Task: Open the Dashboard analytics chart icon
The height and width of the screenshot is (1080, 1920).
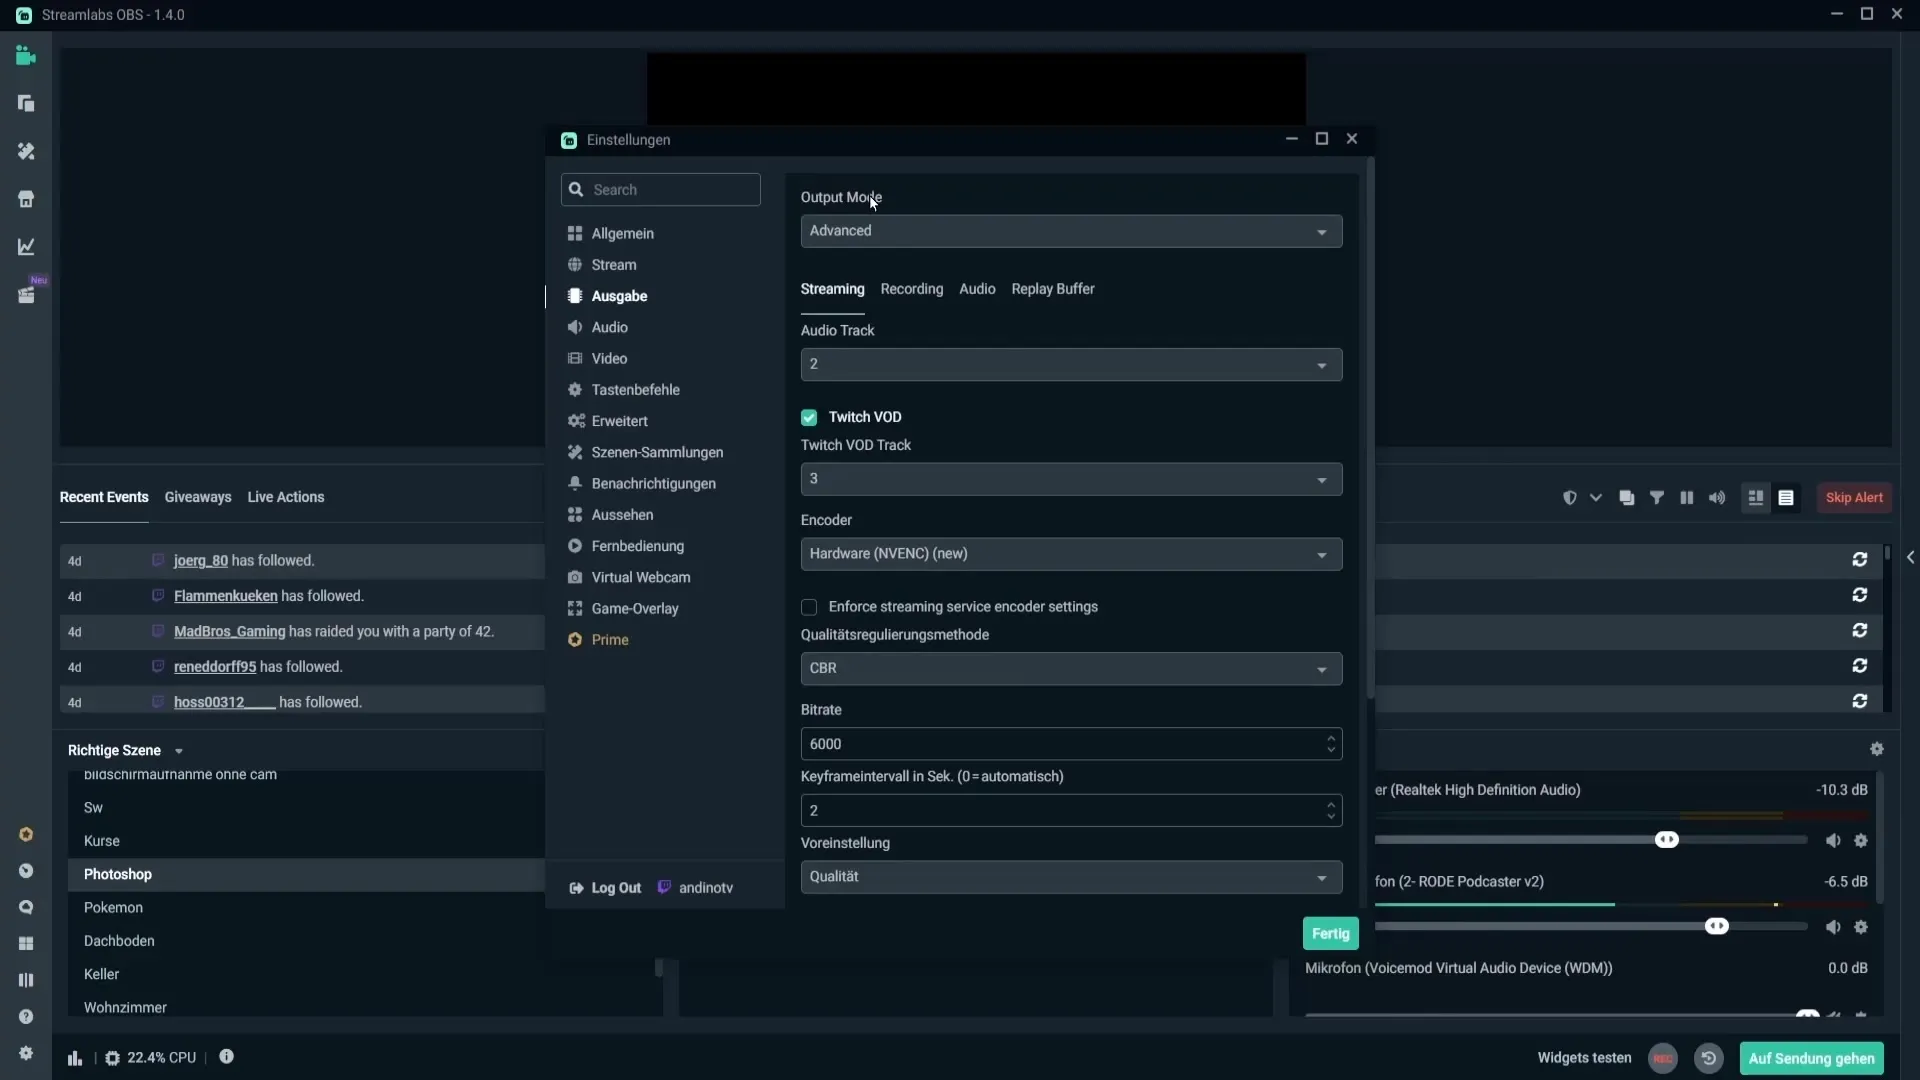Action: [x=26, y=247]
